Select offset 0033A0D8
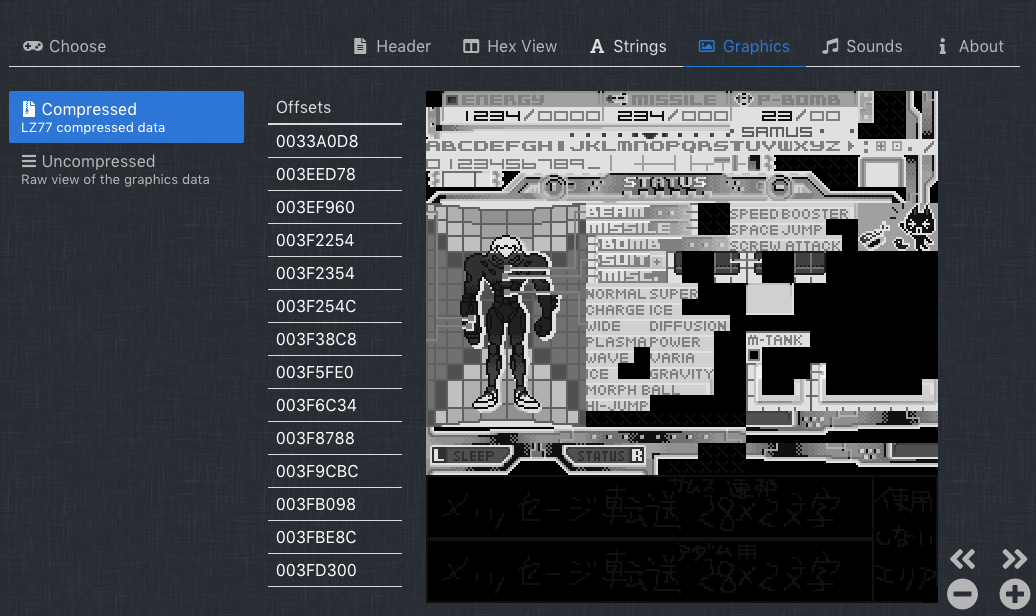 (335, 141)
